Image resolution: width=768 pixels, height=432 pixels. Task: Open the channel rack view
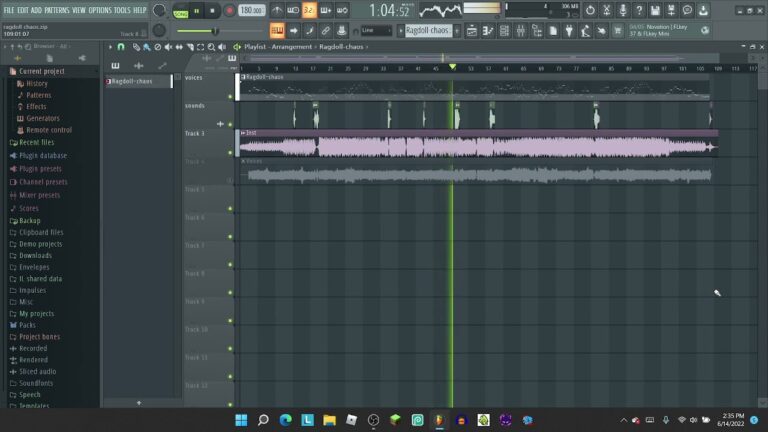click(504, 31)
